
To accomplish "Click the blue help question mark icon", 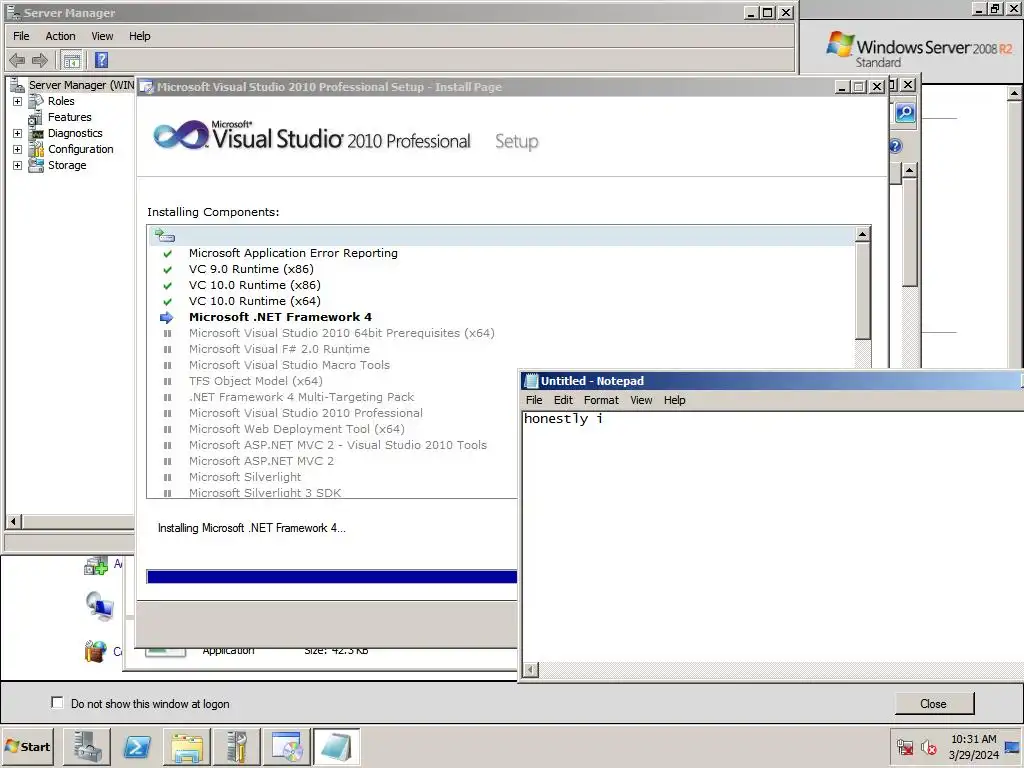I will click(896, 146).
